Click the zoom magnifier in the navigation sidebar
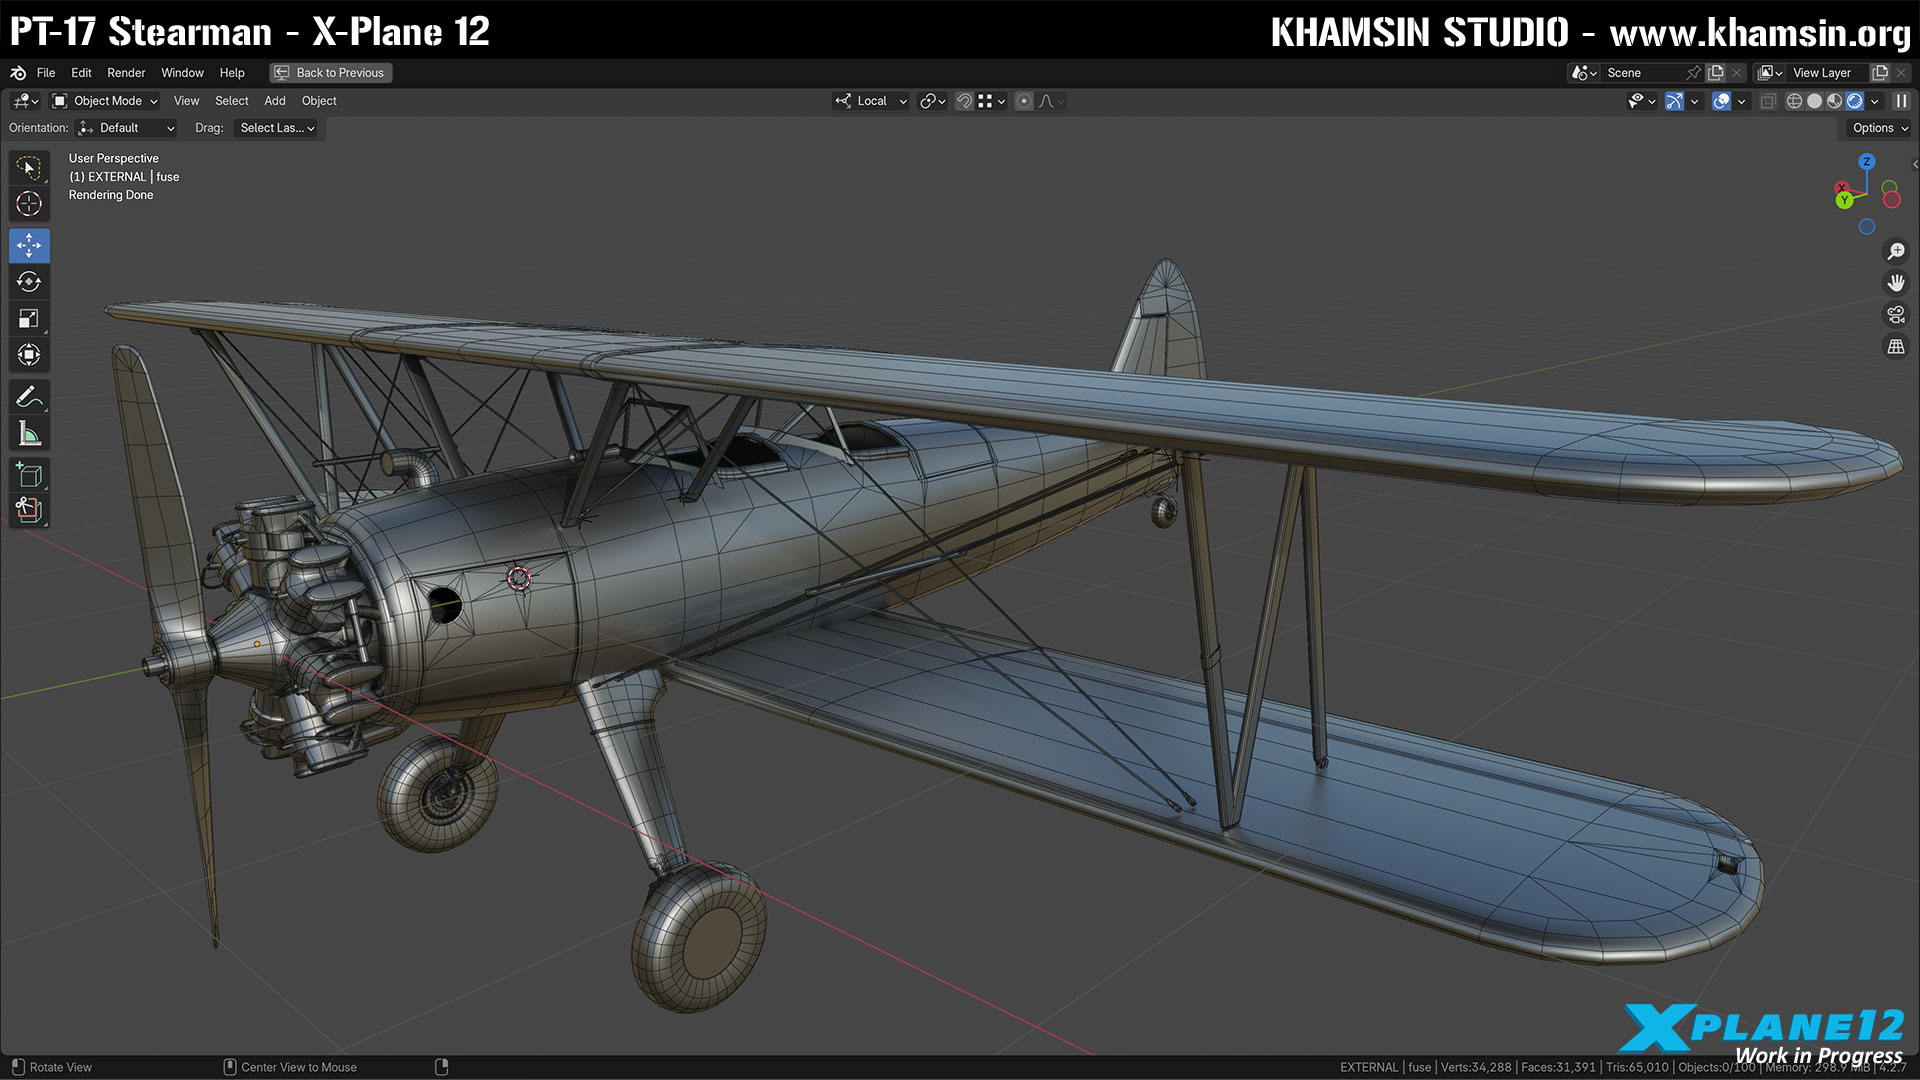 [x=1896, y=252]
